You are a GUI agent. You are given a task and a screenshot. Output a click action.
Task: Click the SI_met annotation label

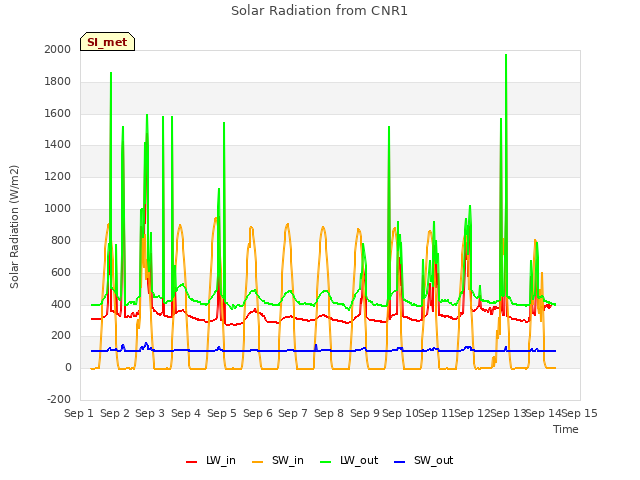click(x=107, y=42)
